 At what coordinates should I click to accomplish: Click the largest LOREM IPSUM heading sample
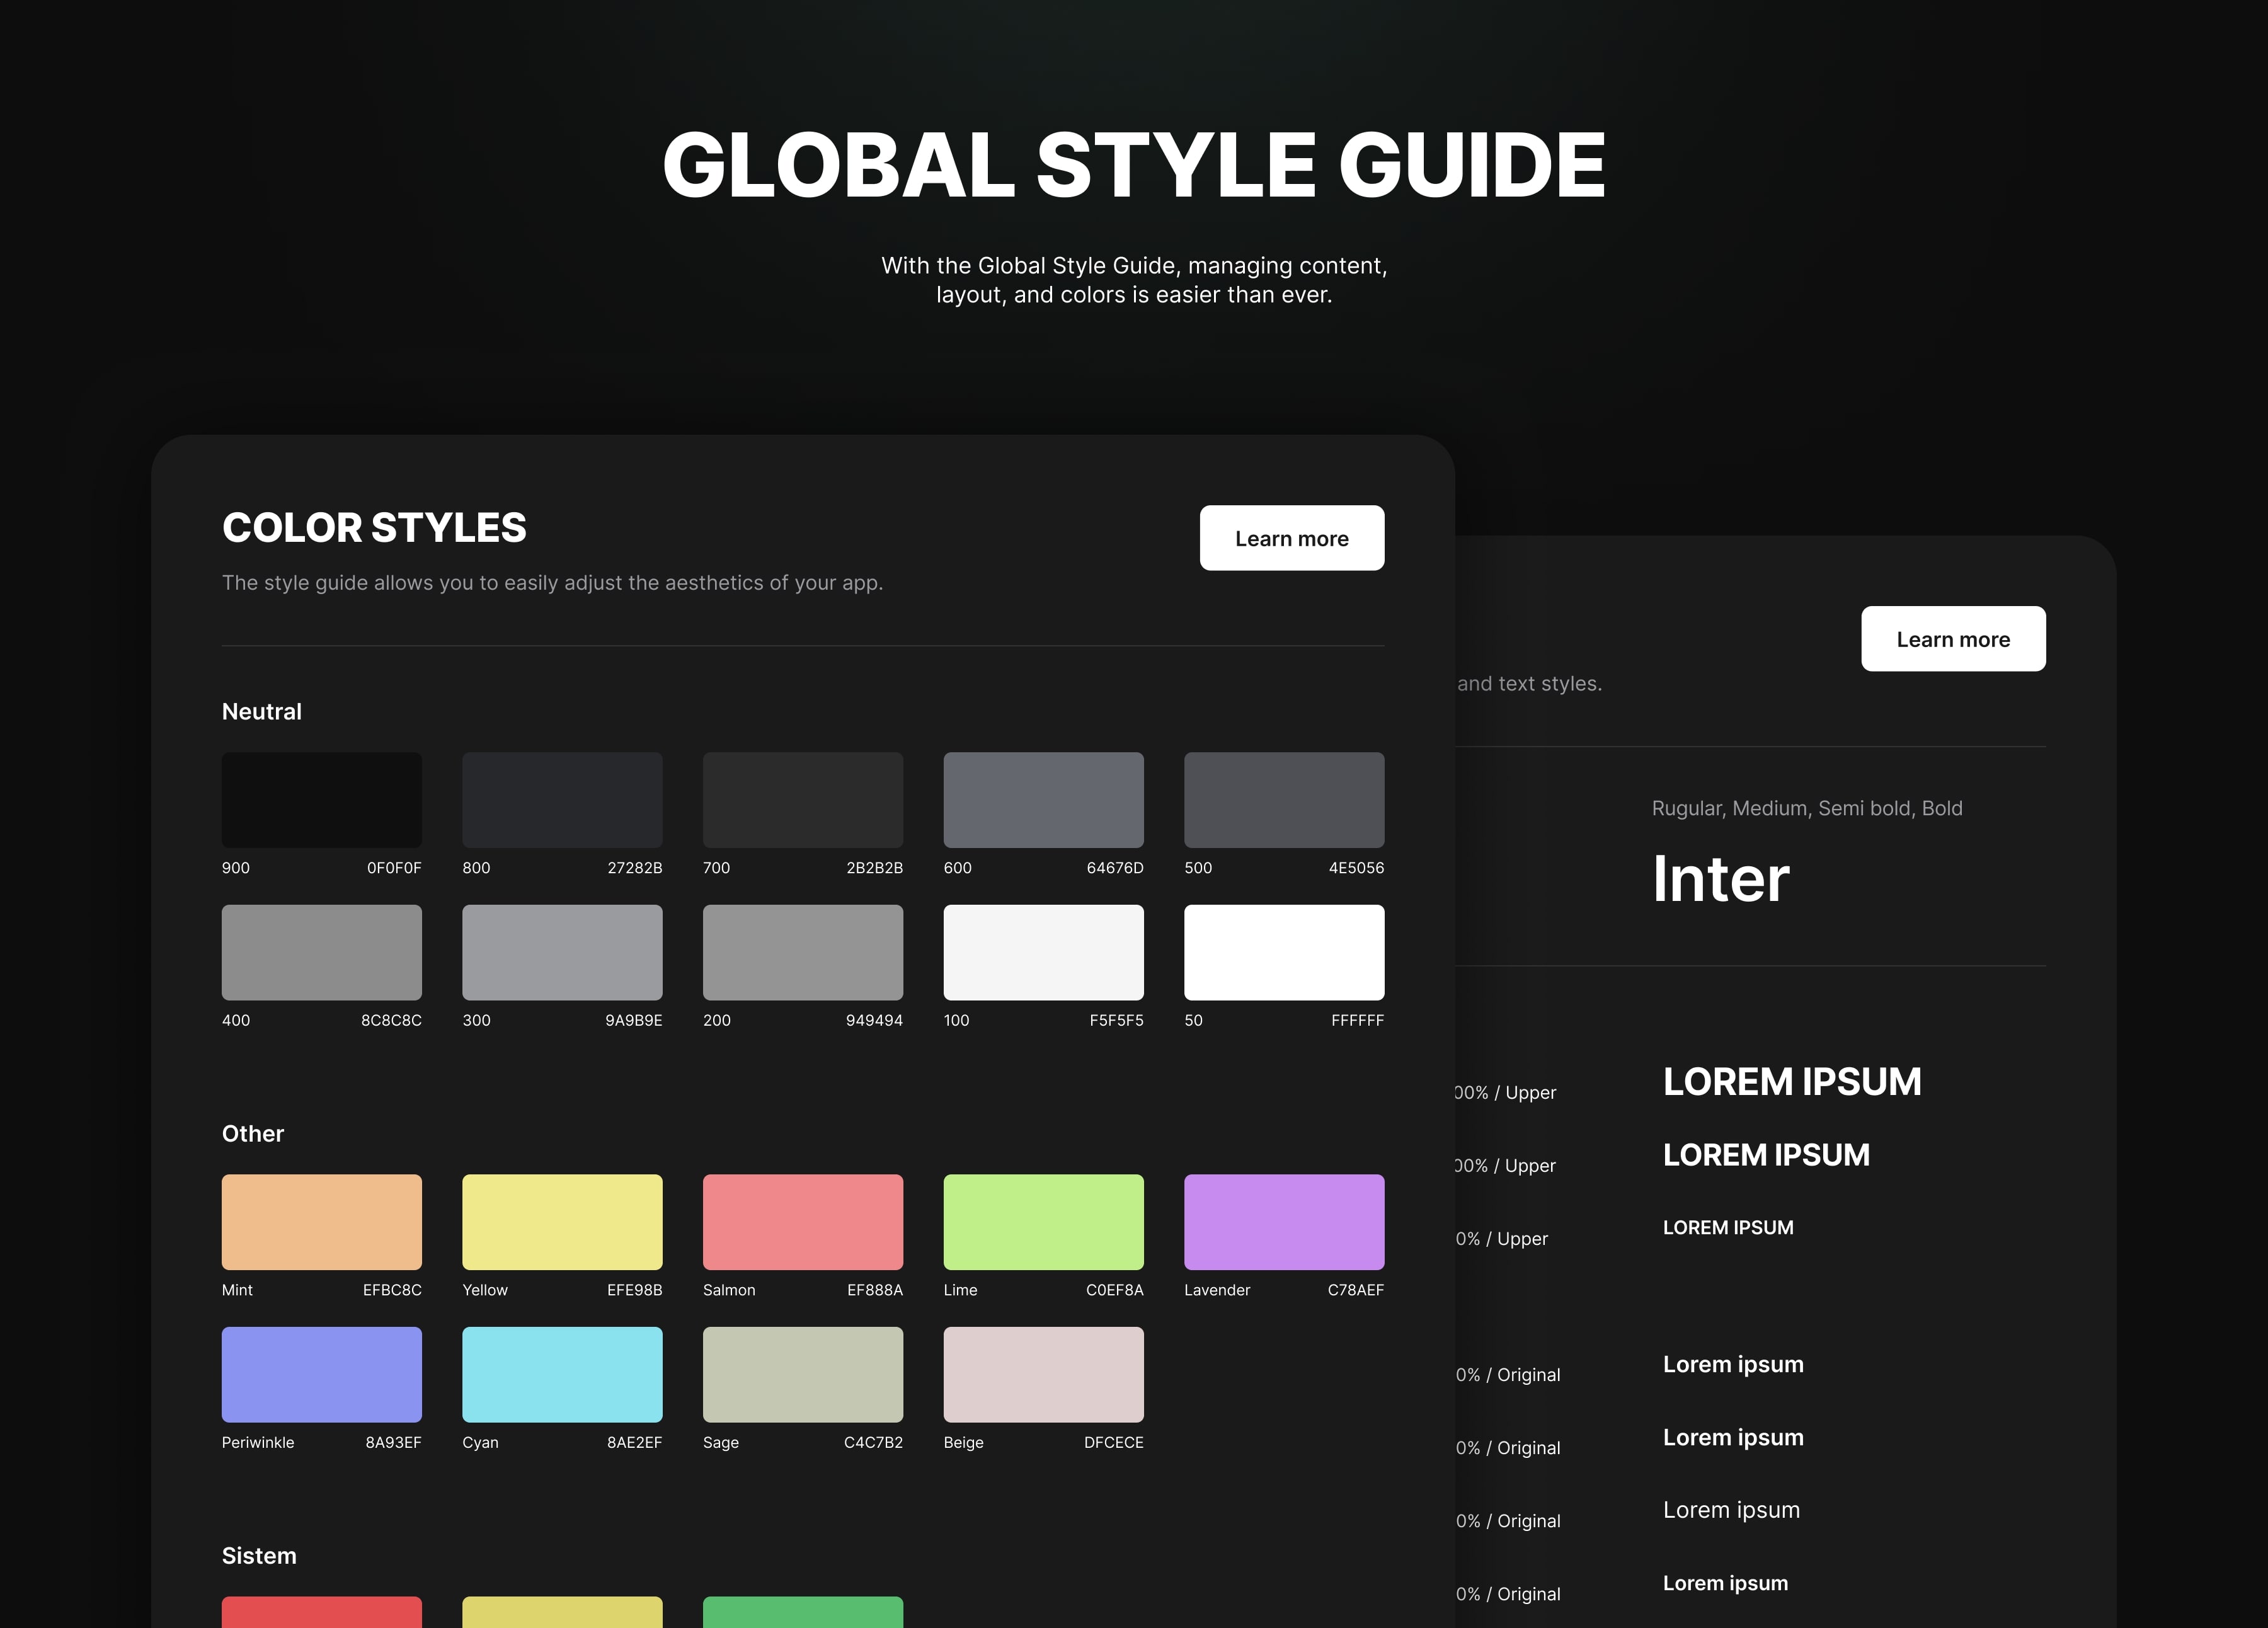(x=1791, y=1082)
